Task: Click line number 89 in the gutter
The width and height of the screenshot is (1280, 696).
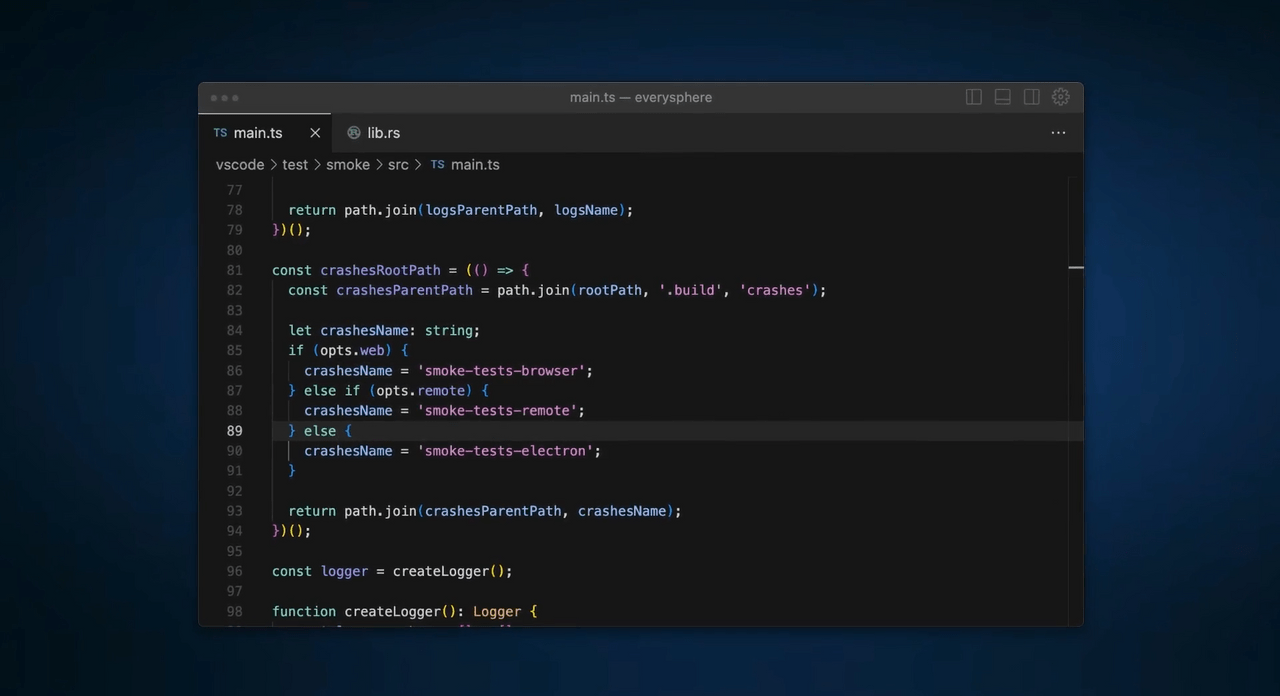Action: click(x=234, y=431)
